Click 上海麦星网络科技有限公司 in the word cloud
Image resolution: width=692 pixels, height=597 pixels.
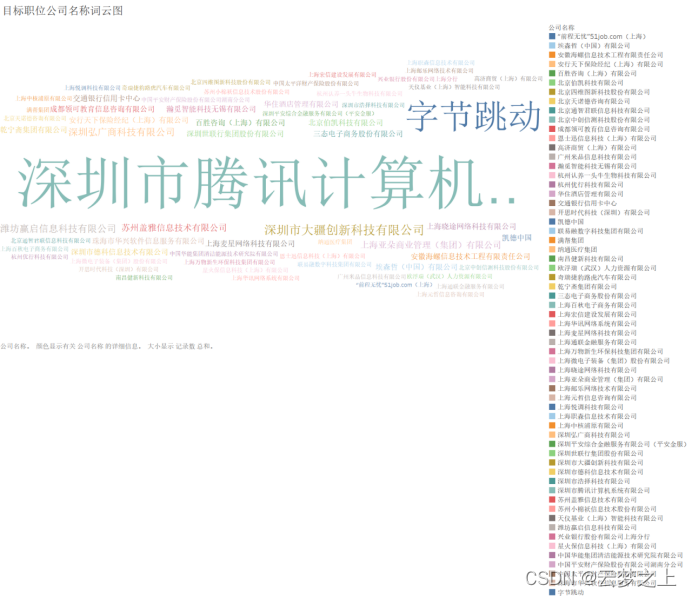pyautogui.click(x=250, y=244)
